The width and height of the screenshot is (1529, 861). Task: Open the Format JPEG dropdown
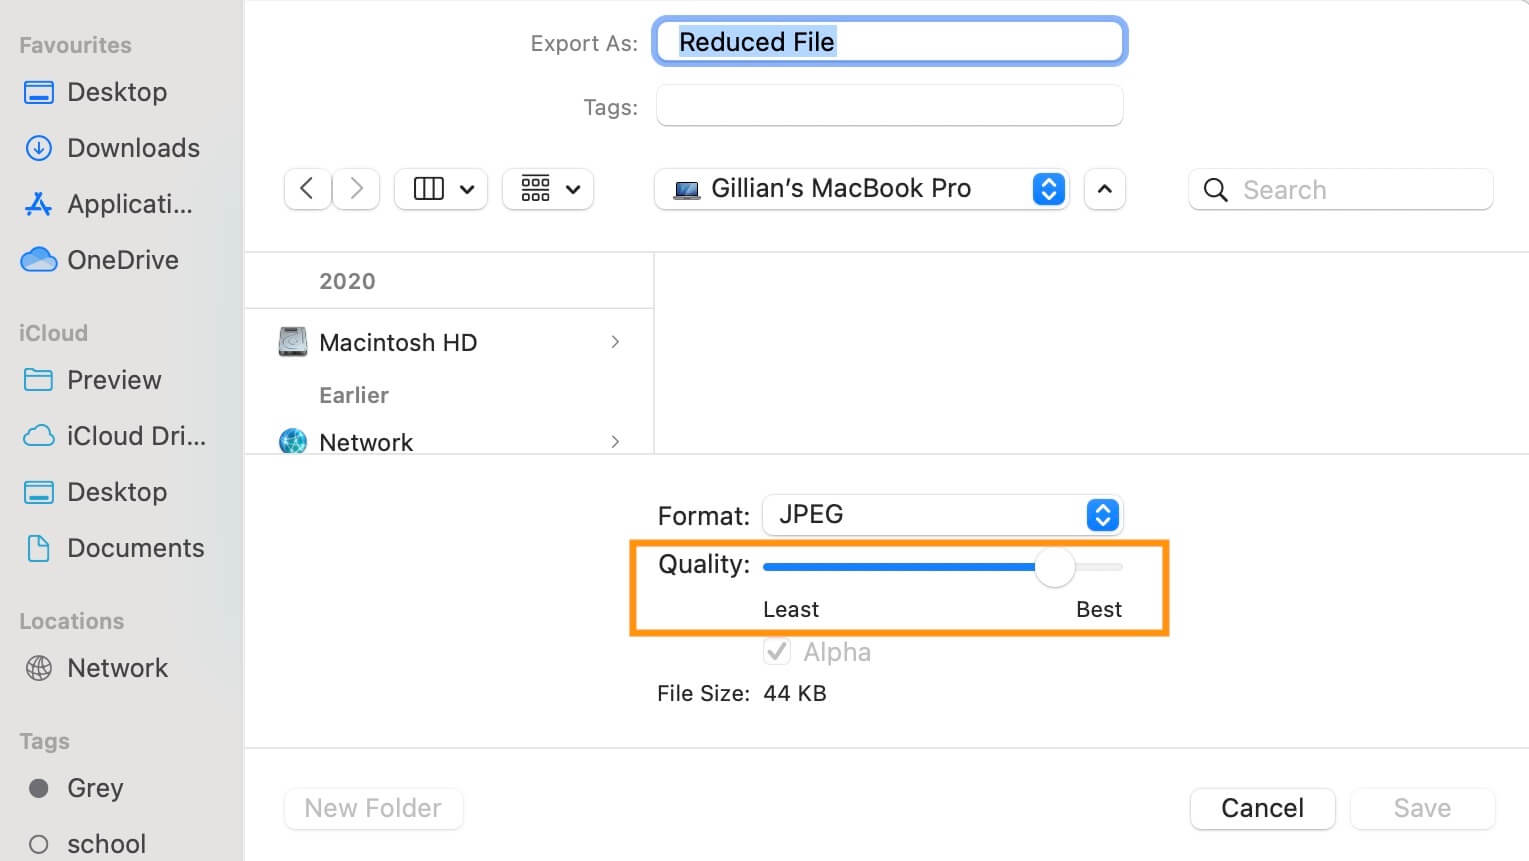[942, 515]
